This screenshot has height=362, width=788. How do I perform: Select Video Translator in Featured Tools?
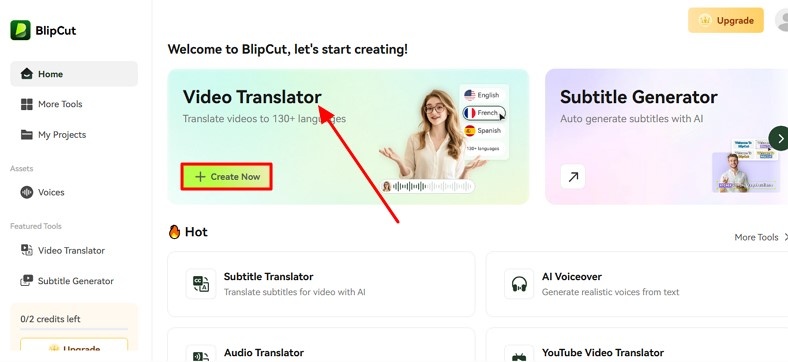tap(74, 250)
